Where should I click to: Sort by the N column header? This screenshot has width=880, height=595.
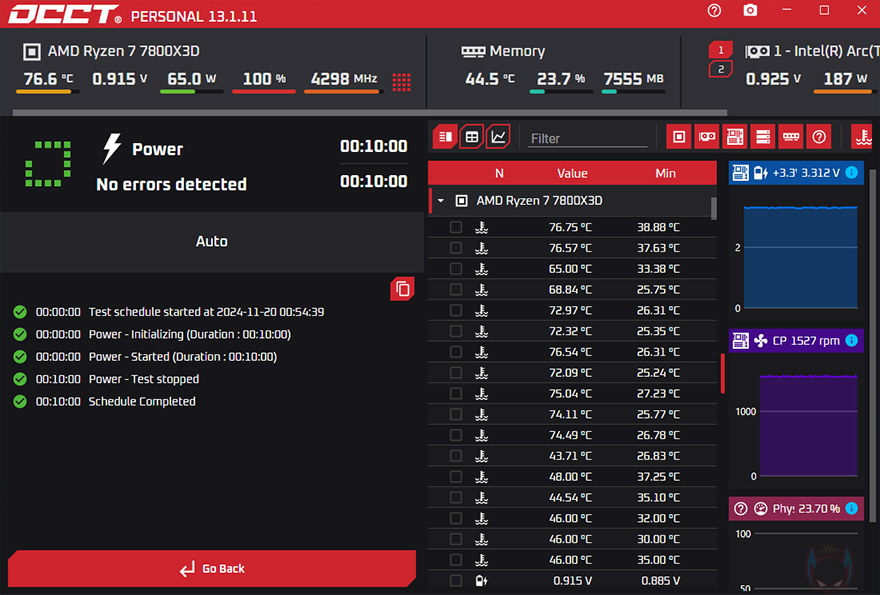[x=499, y=173]
